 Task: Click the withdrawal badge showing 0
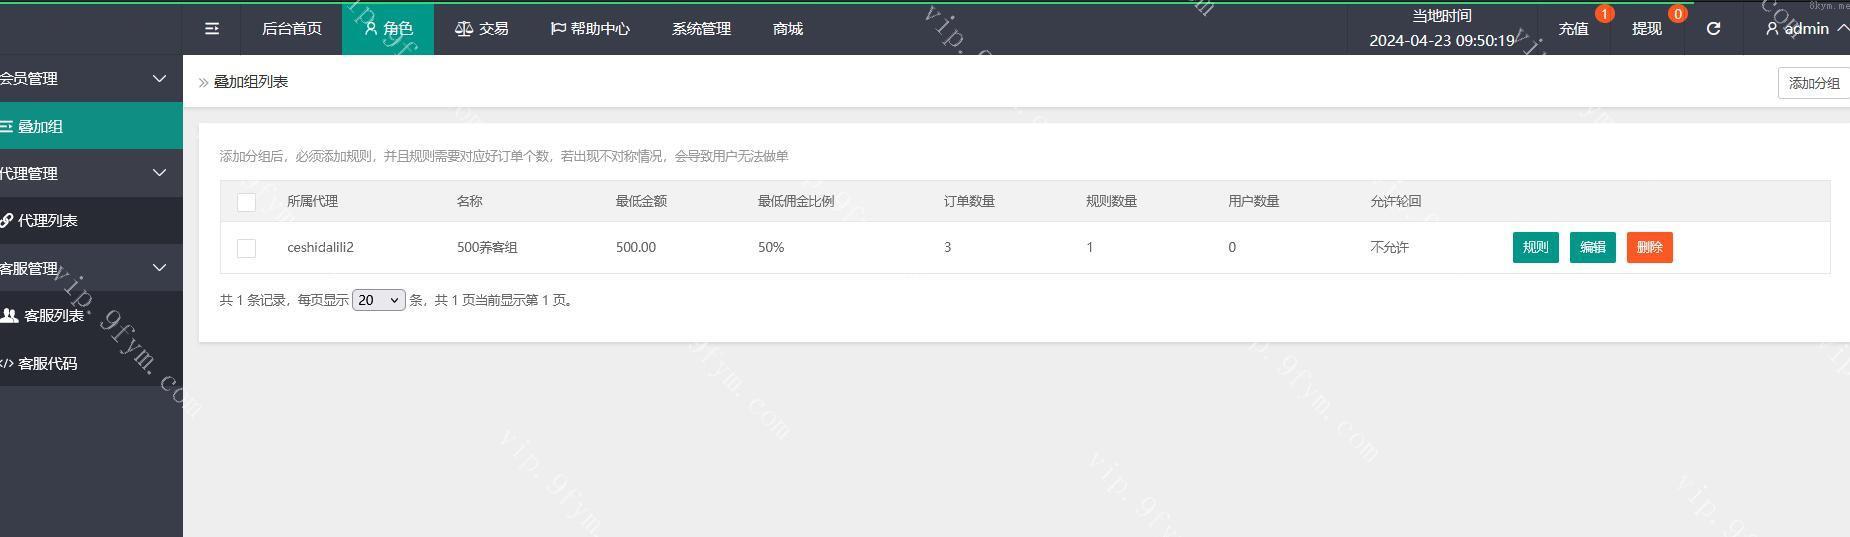[1677, 14]
